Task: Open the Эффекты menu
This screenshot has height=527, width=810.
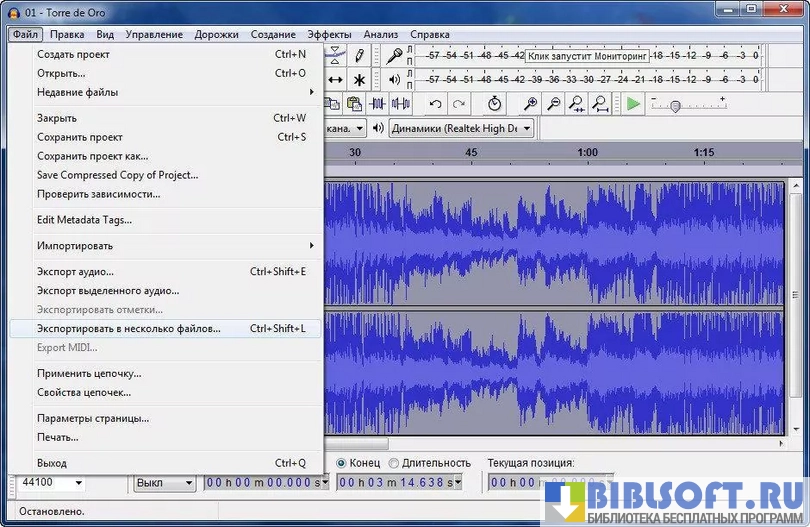Action: (x=329, y=34)
